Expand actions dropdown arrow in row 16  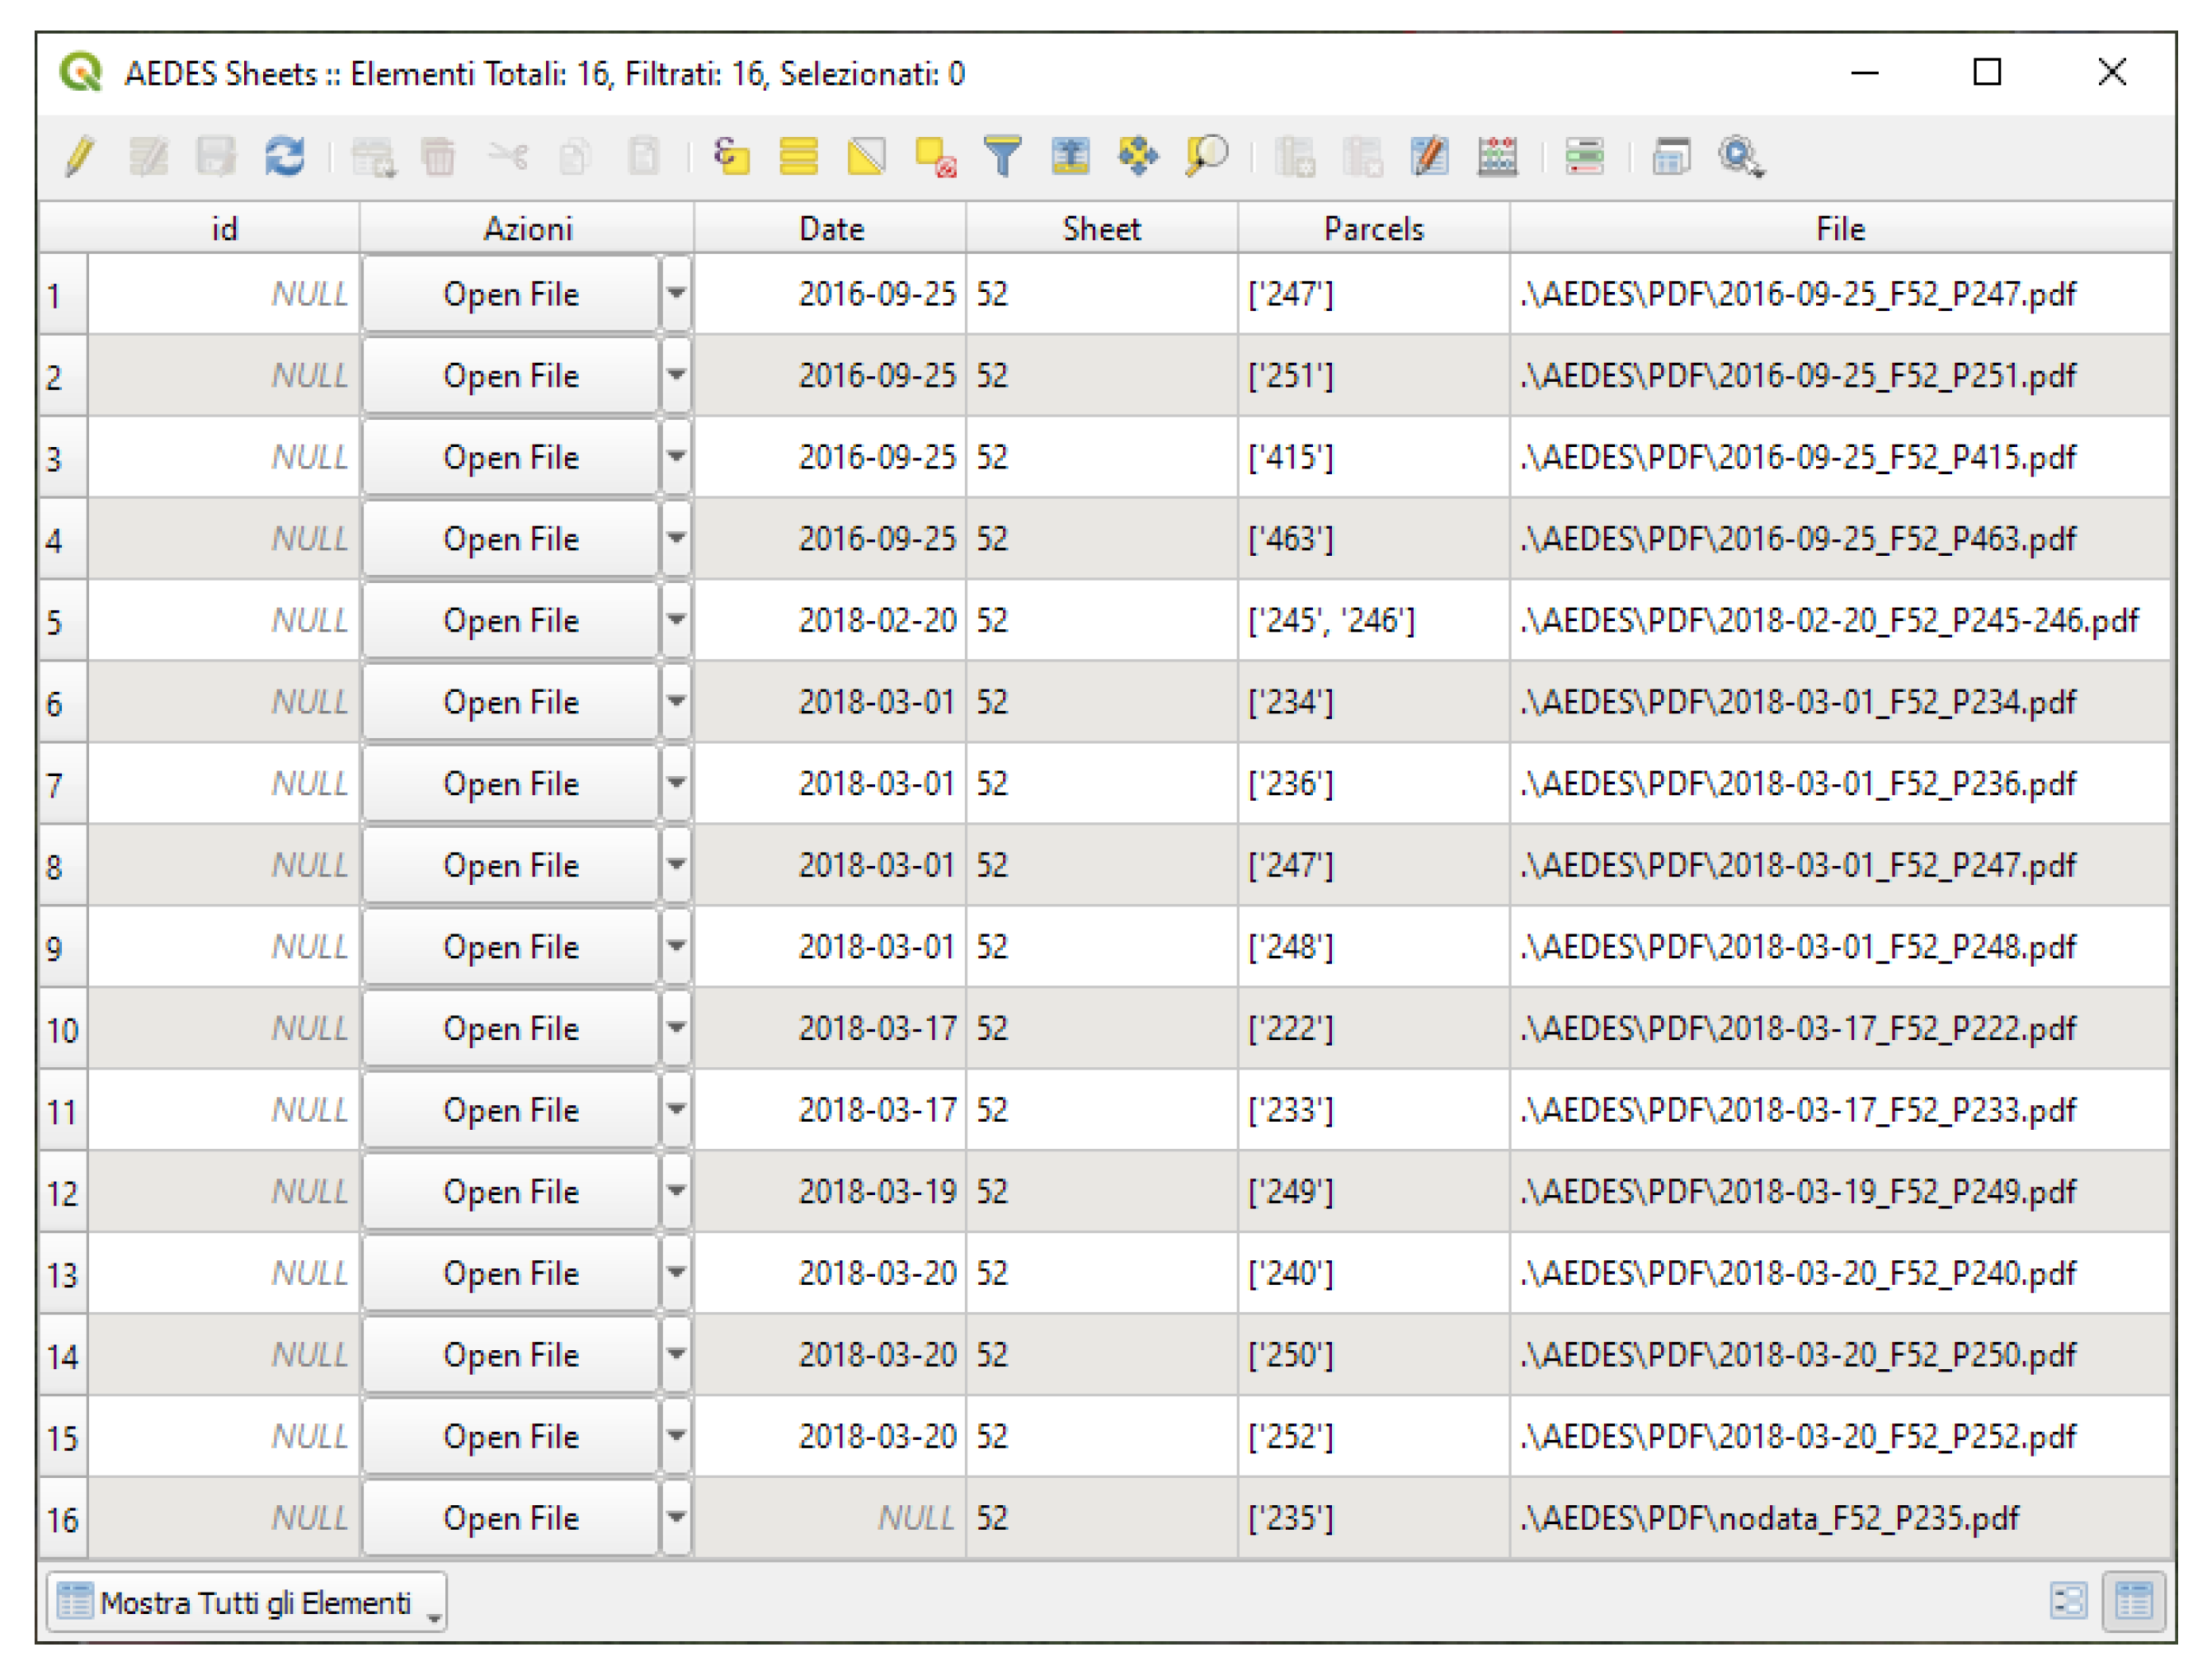click(x=676, y=1517)
